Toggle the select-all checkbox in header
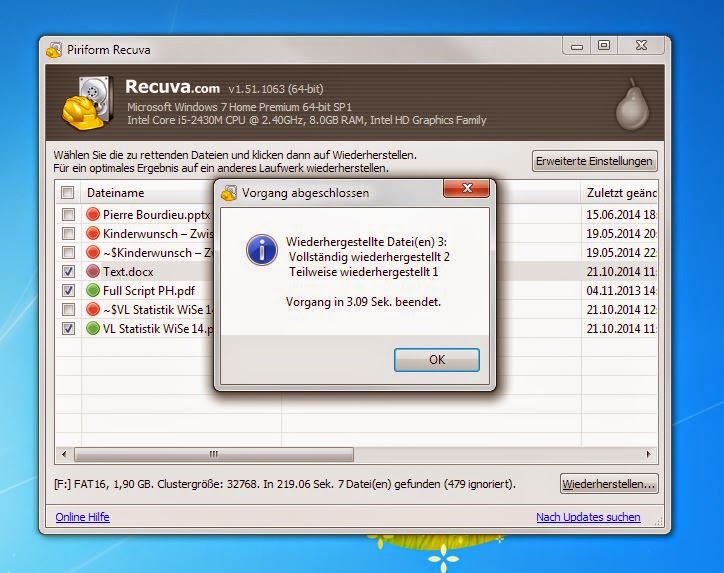Viewport: 724px width, 573px height. 67,193
